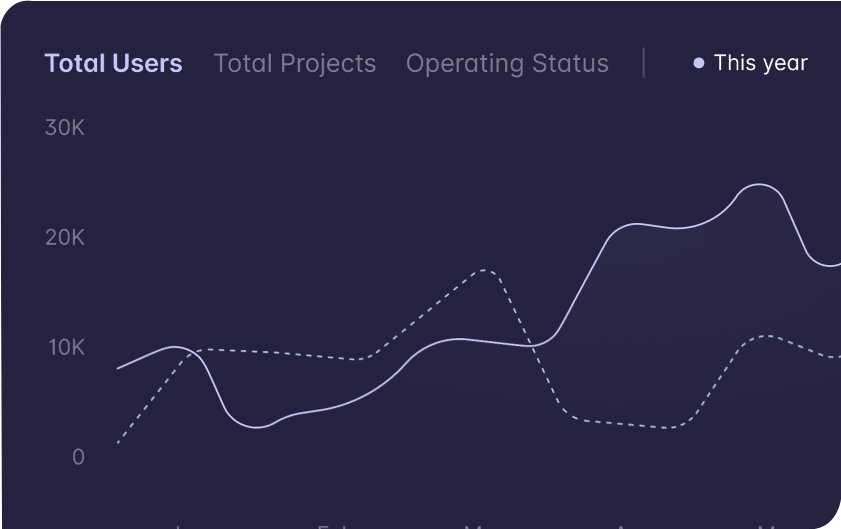Click the 0 y-axis label
841x529 pixels.
click(78, 457)
